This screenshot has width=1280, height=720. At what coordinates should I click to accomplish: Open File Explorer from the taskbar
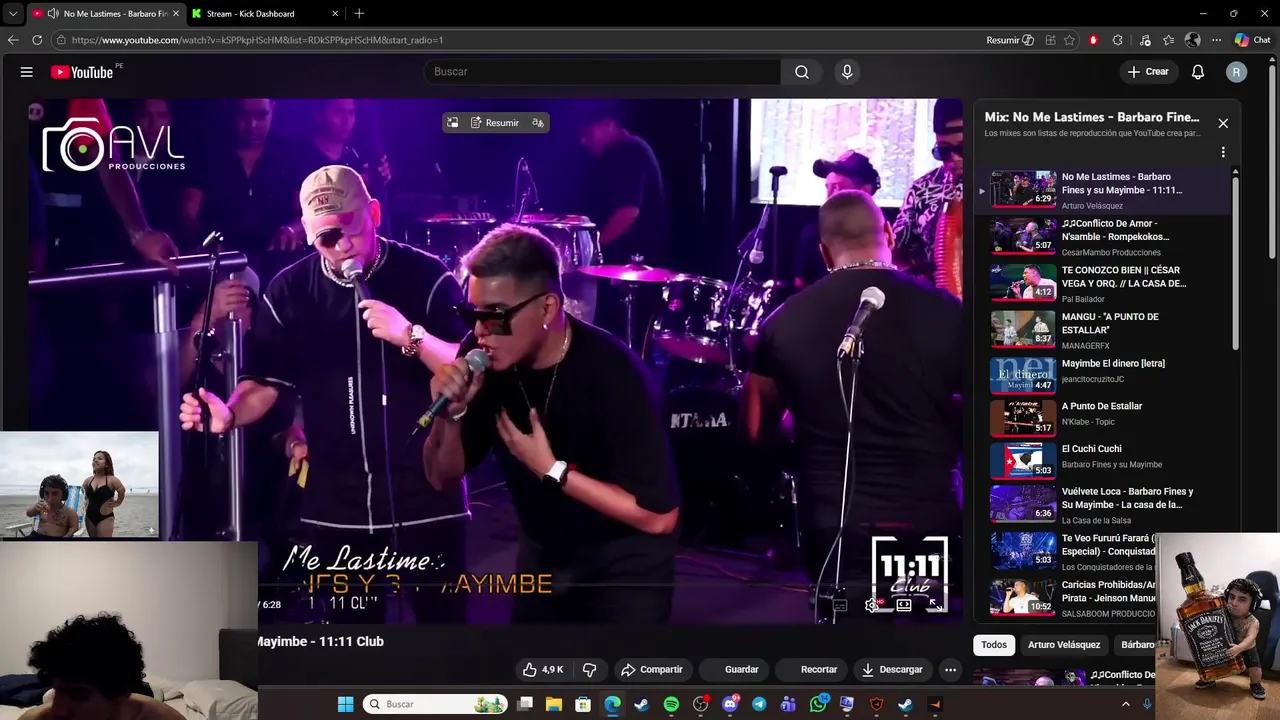click(553, 704)
